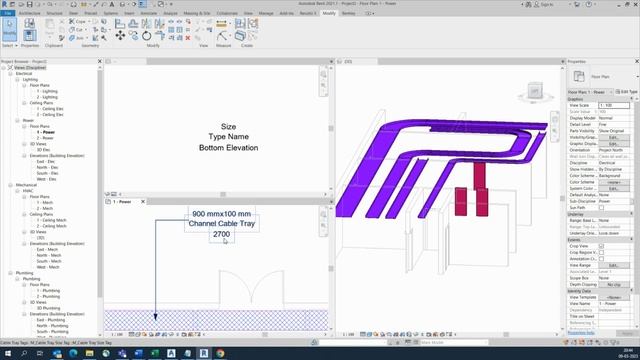Viewport: 640px width, 360px height.
Task: Click Edit Type button in Properties
Action: click(627, 92)
